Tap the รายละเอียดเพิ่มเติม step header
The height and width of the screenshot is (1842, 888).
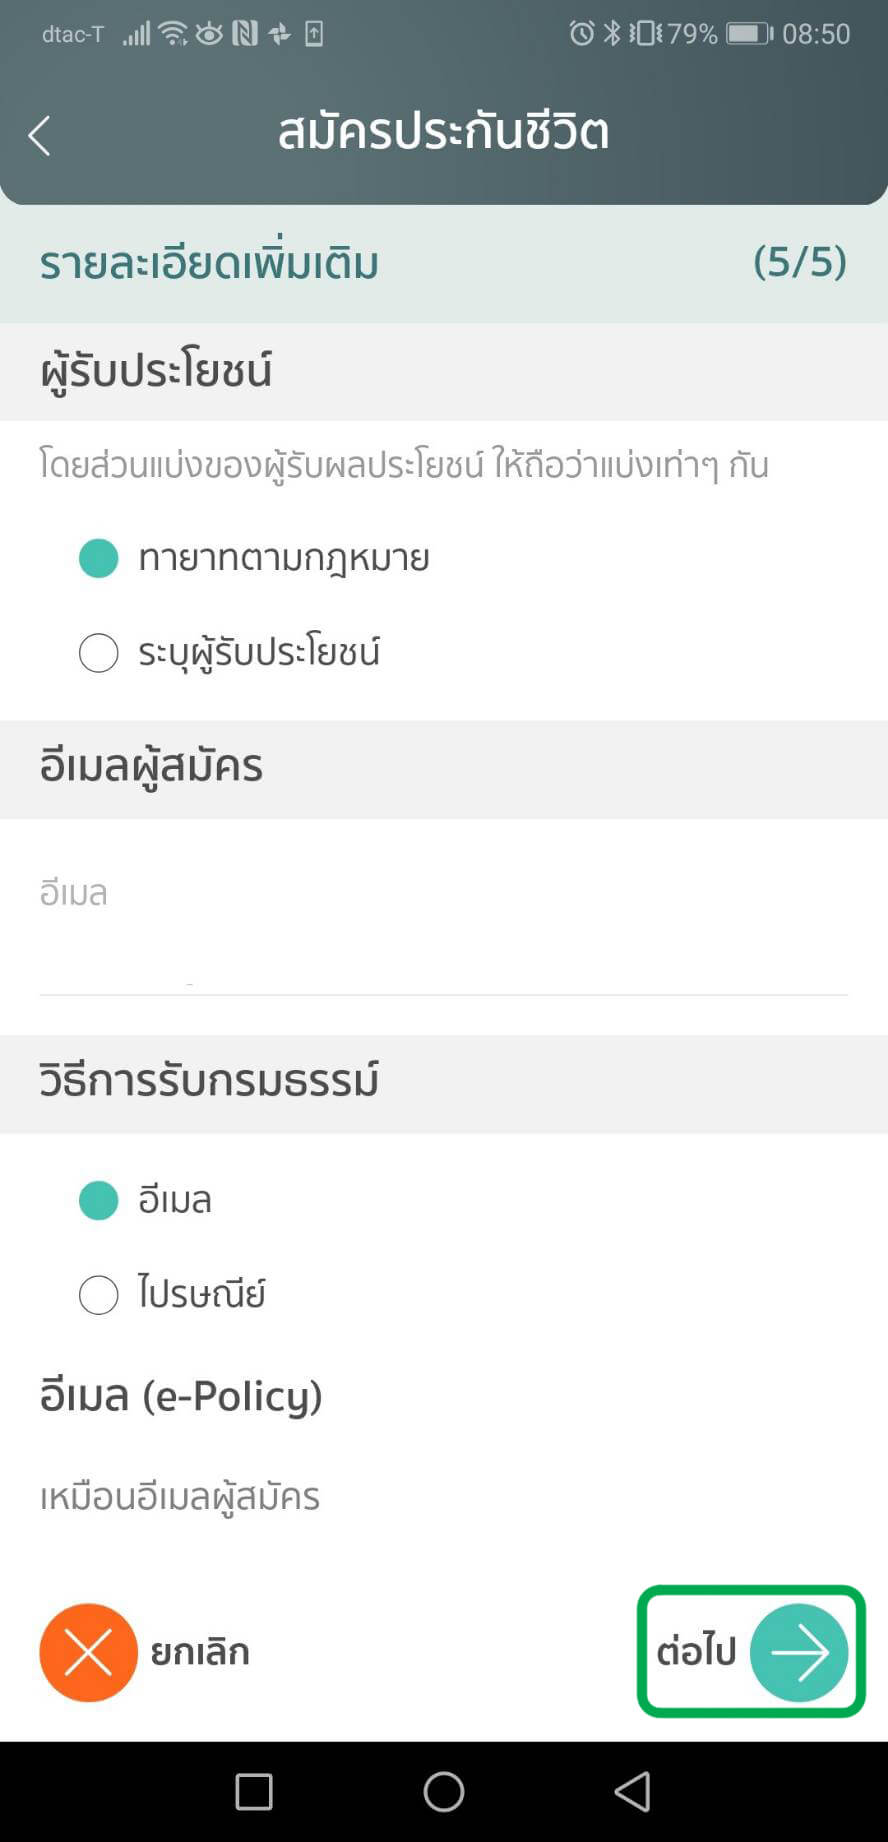tap(209, 264)
